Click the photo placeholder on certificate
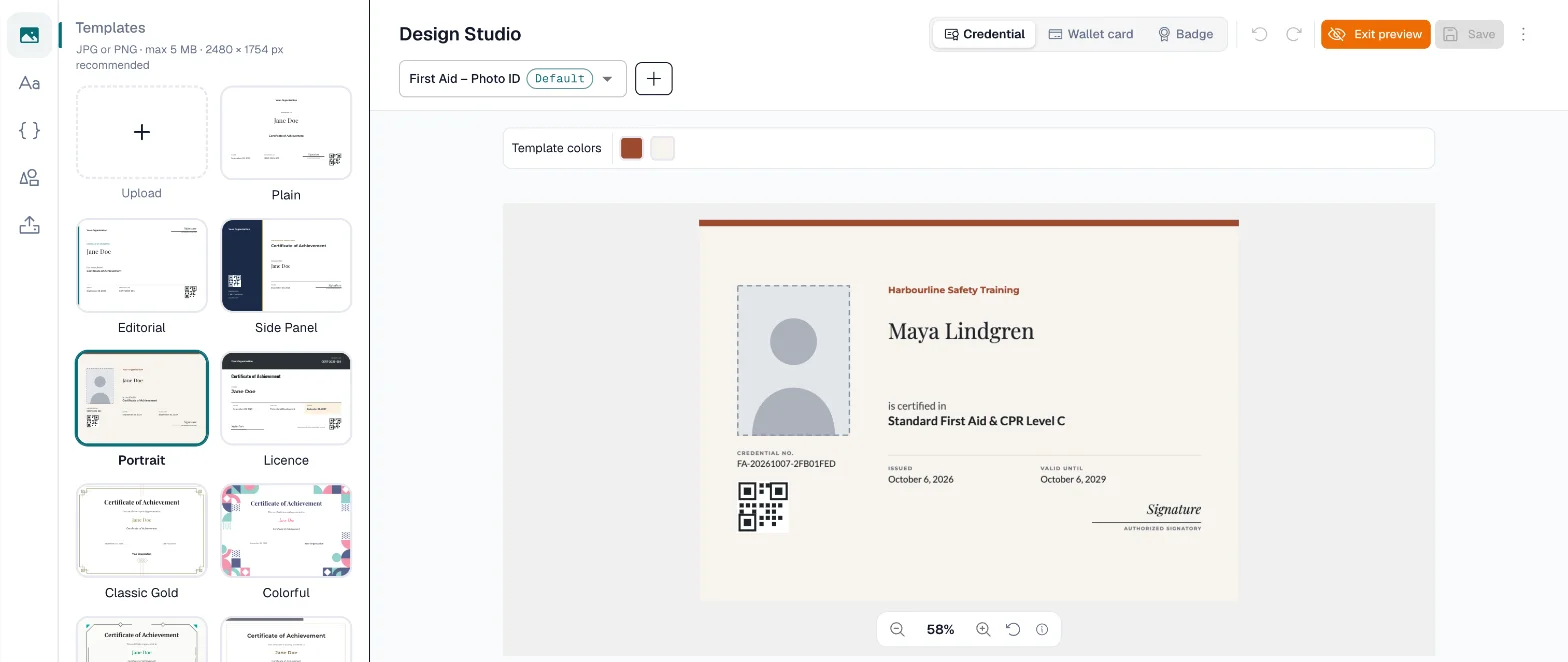This screenshot has height=662, width=1568. [x=794, y=360]
